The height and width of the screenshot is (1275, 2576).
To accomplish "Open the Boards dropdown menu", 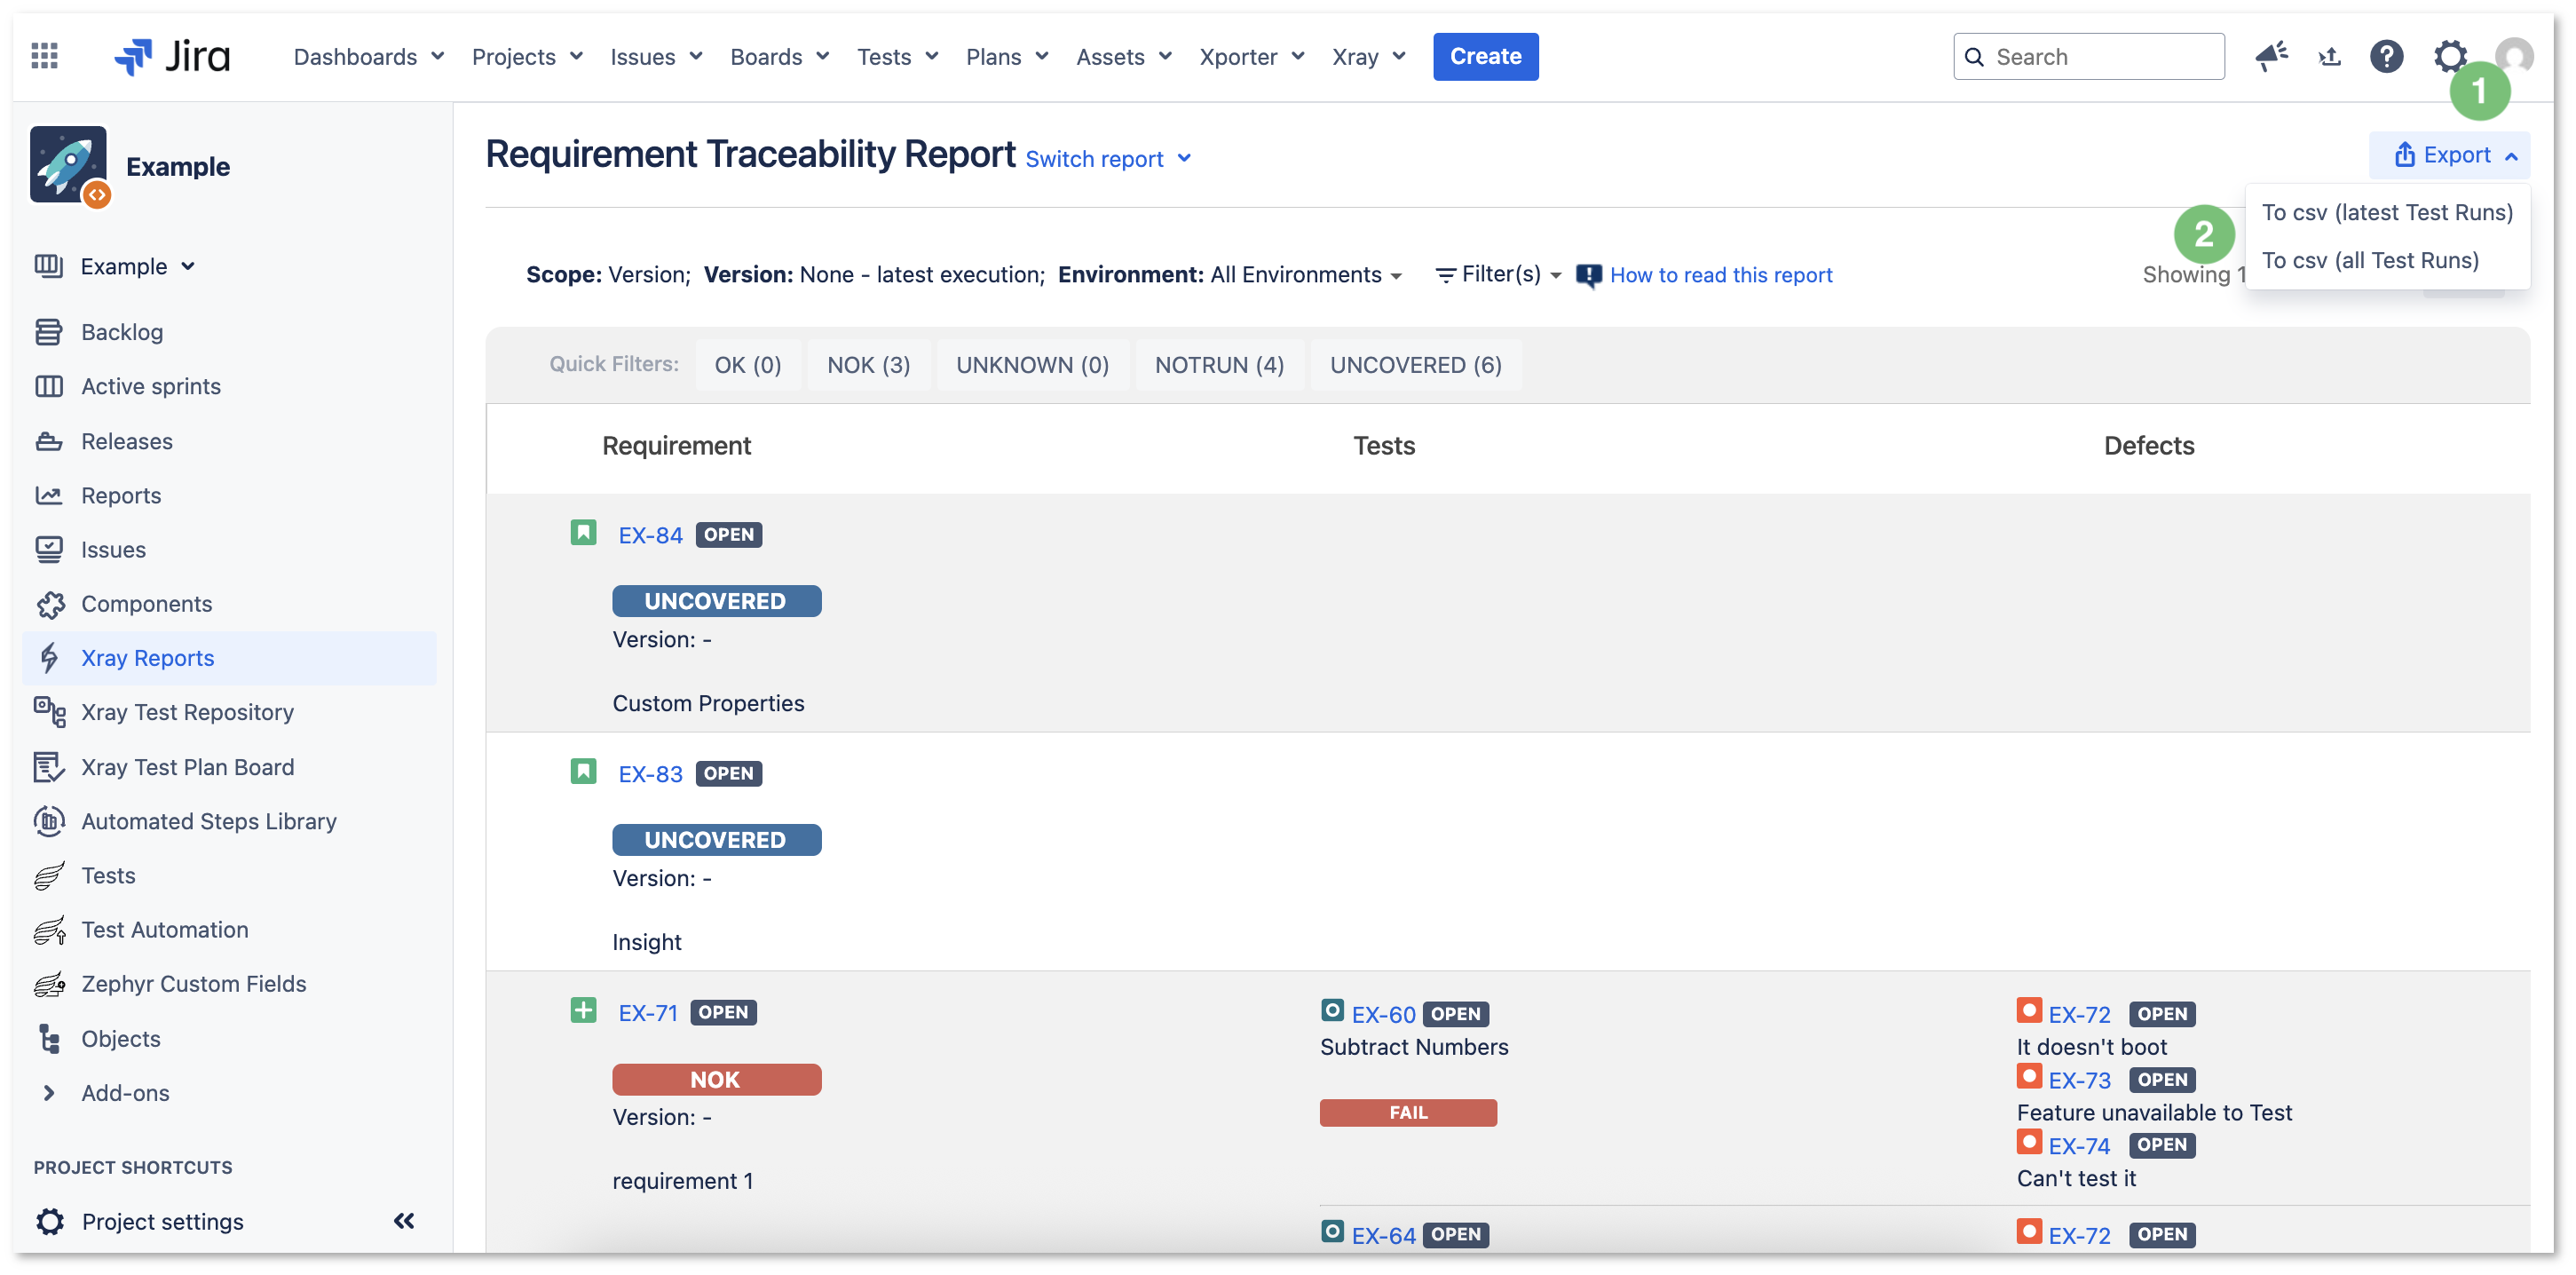I will click(x=779, y=56).
